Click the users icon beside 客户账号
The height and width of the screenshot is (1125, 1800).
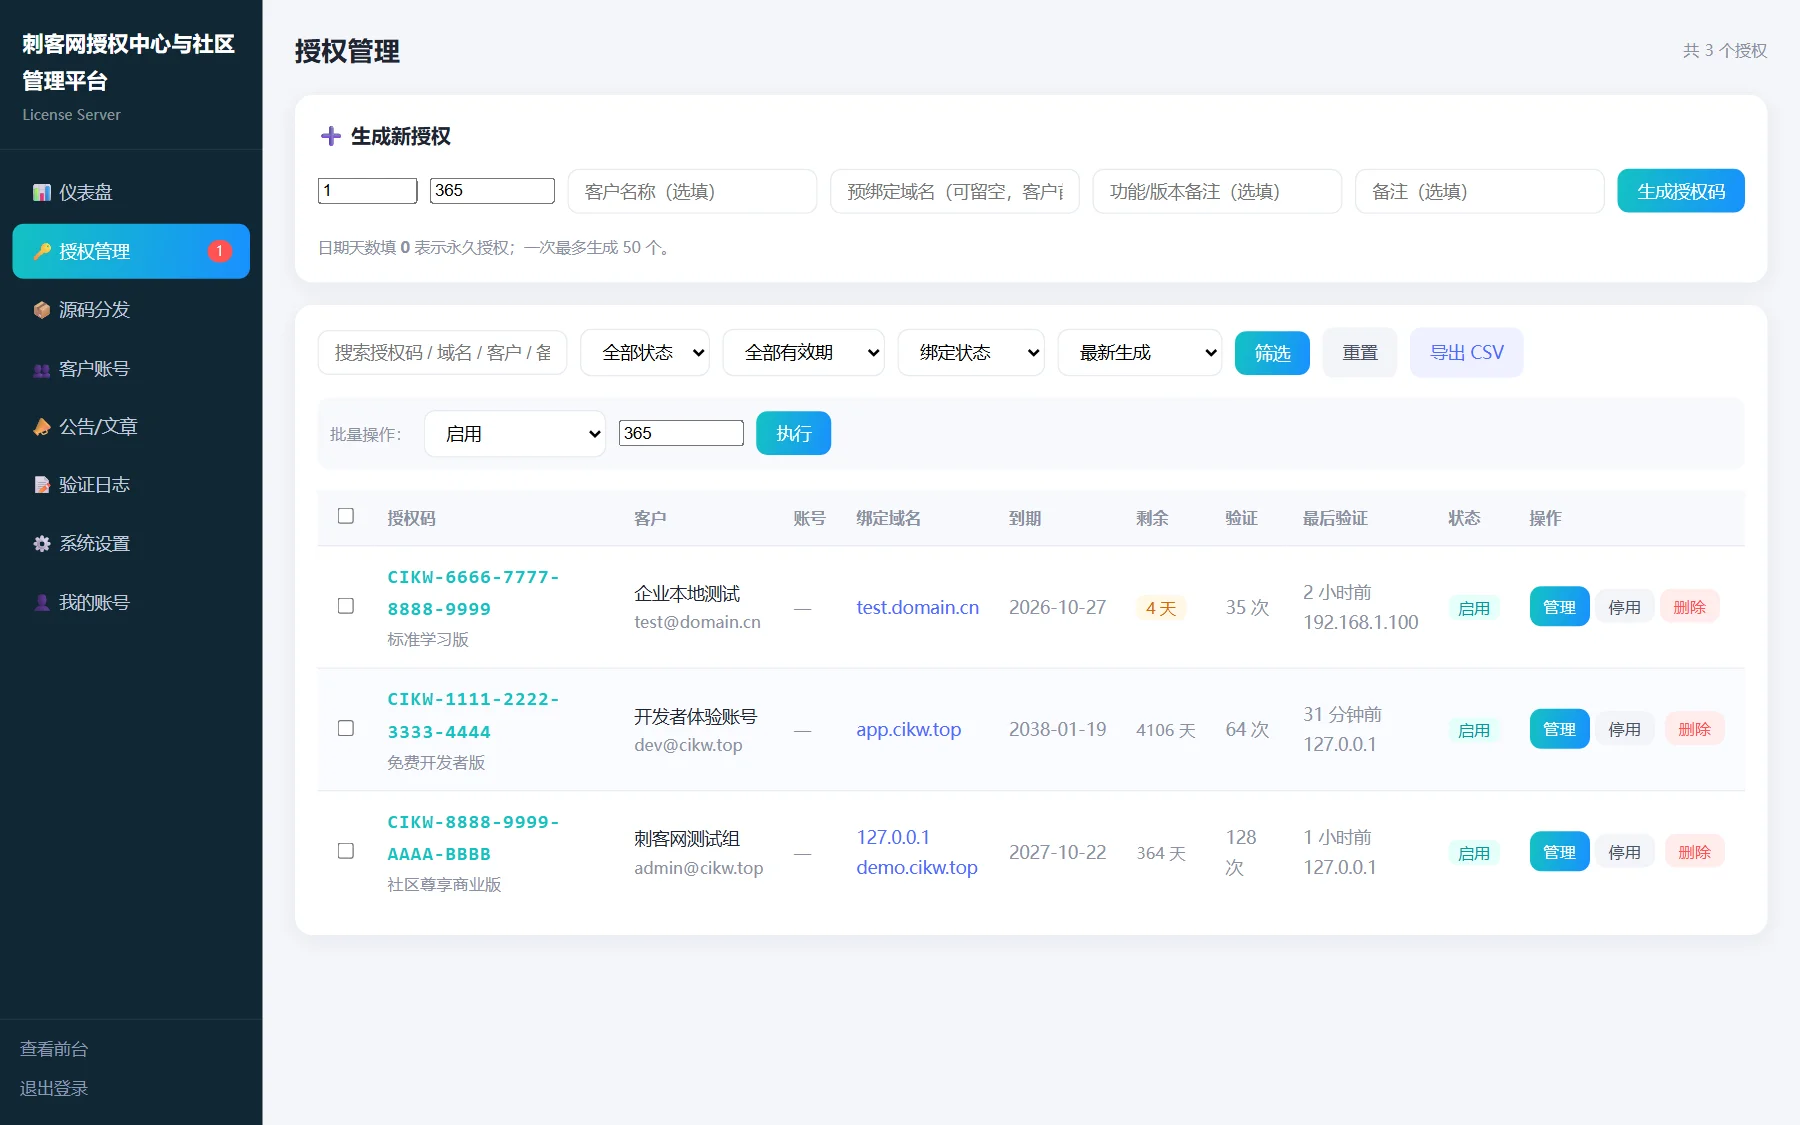coord(41,369)
